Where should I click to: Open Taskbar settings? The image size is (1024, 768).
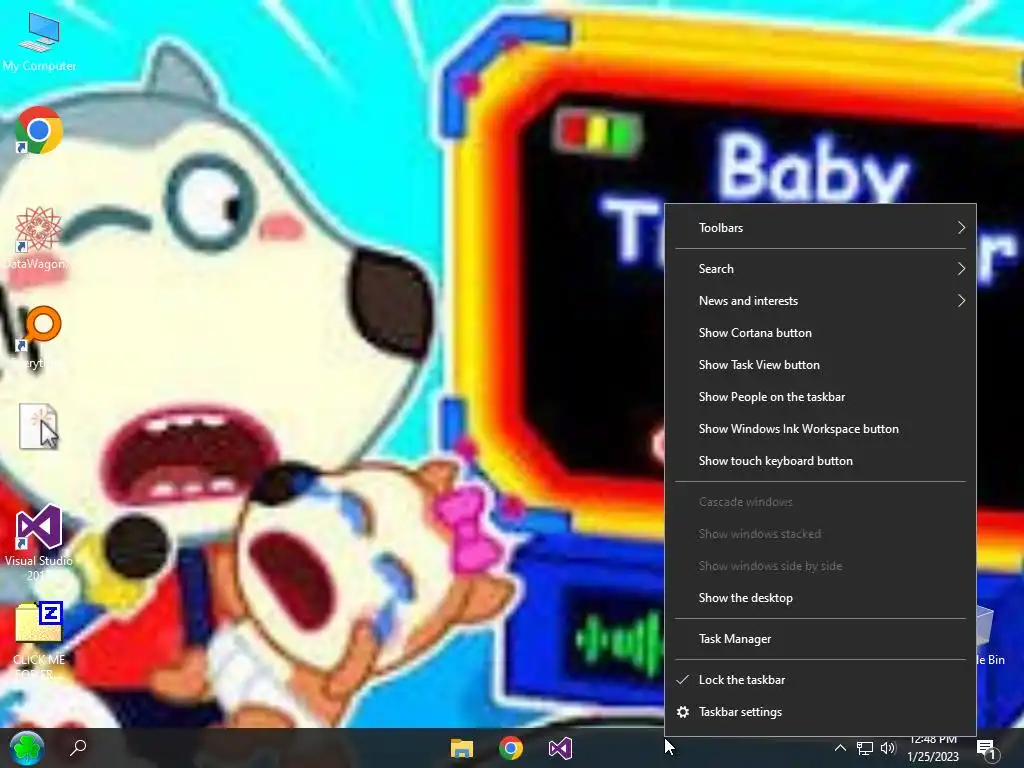(820, 712)
